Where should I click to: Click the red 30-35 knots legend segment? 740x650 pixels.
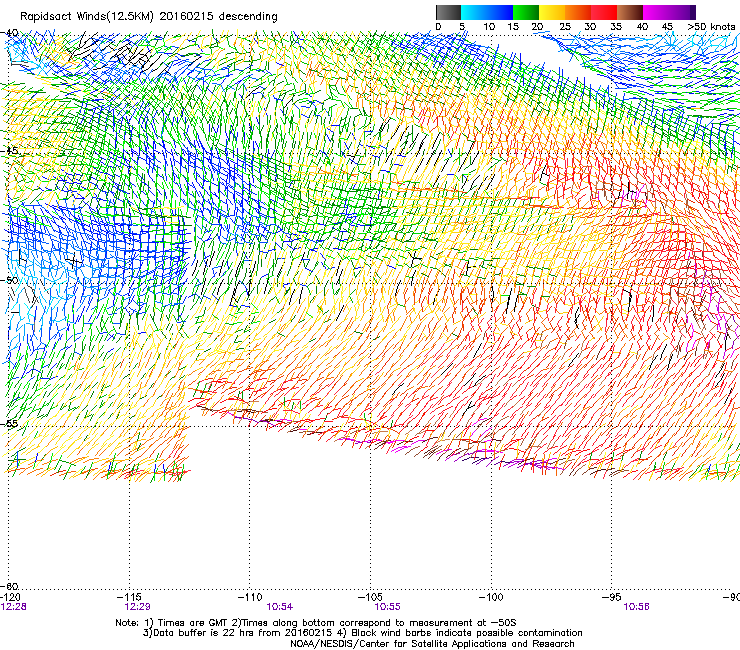(x=604, y=12)
